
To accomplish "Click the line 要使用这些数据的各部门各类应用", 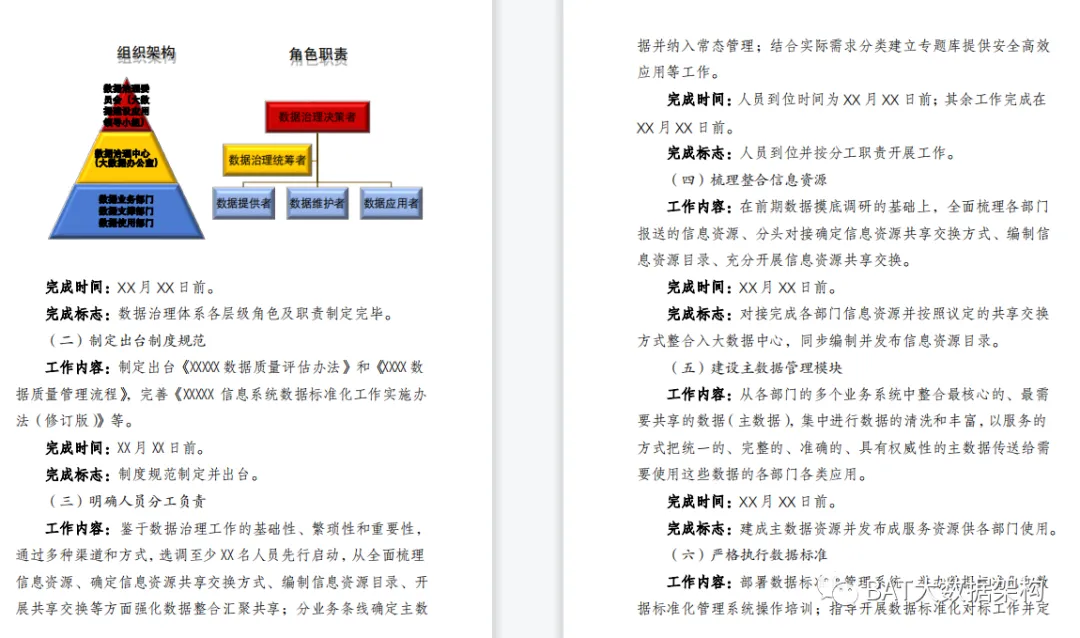I will [x=753, y=475].
